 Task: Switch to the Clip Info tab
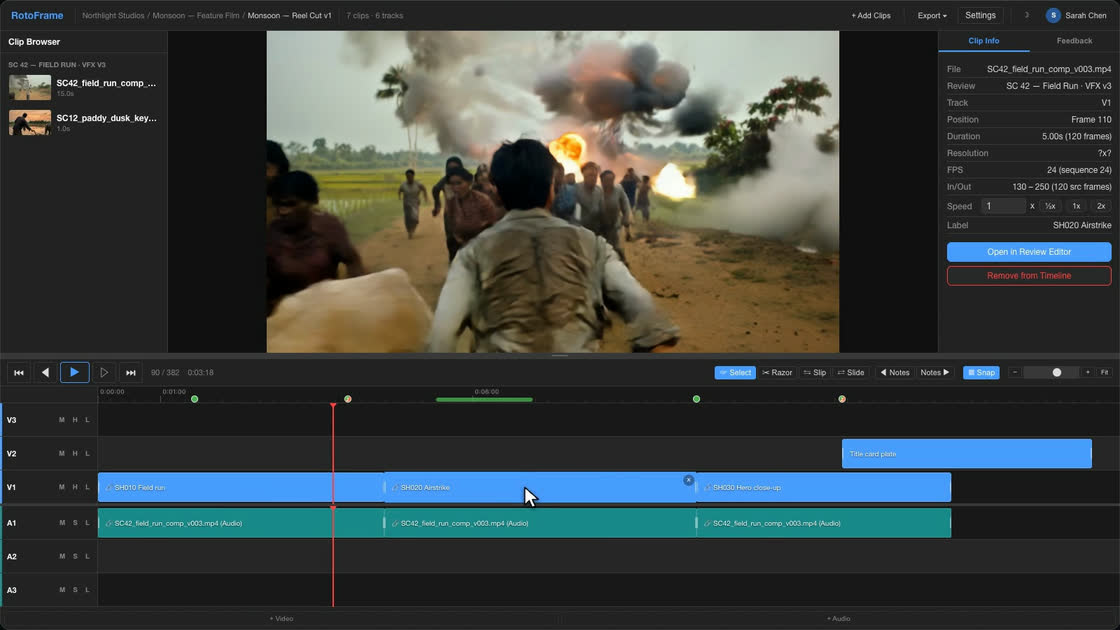(x=984, y=41)
